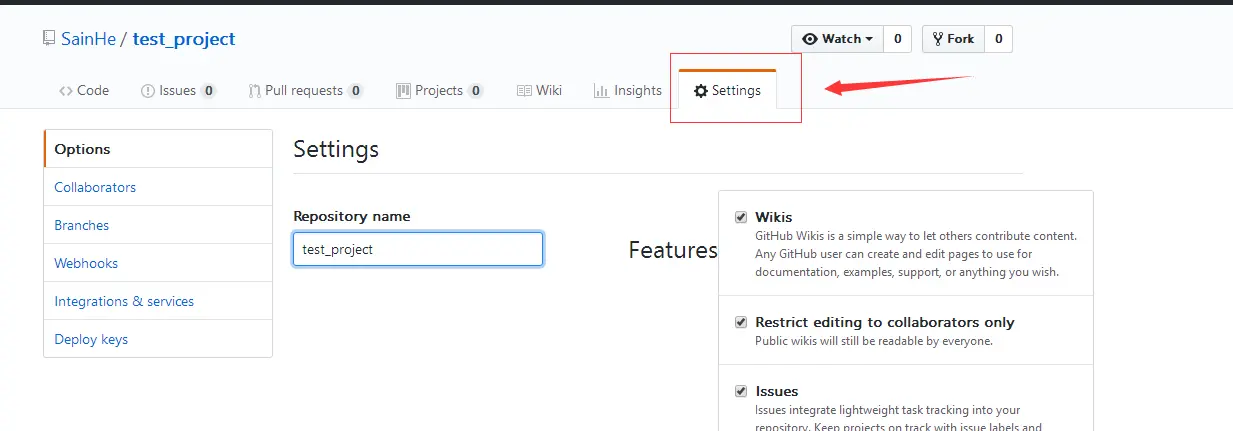Screen dimensions: 1233x431
Task: Click the Repository name input field
Action: coord(418,249)
